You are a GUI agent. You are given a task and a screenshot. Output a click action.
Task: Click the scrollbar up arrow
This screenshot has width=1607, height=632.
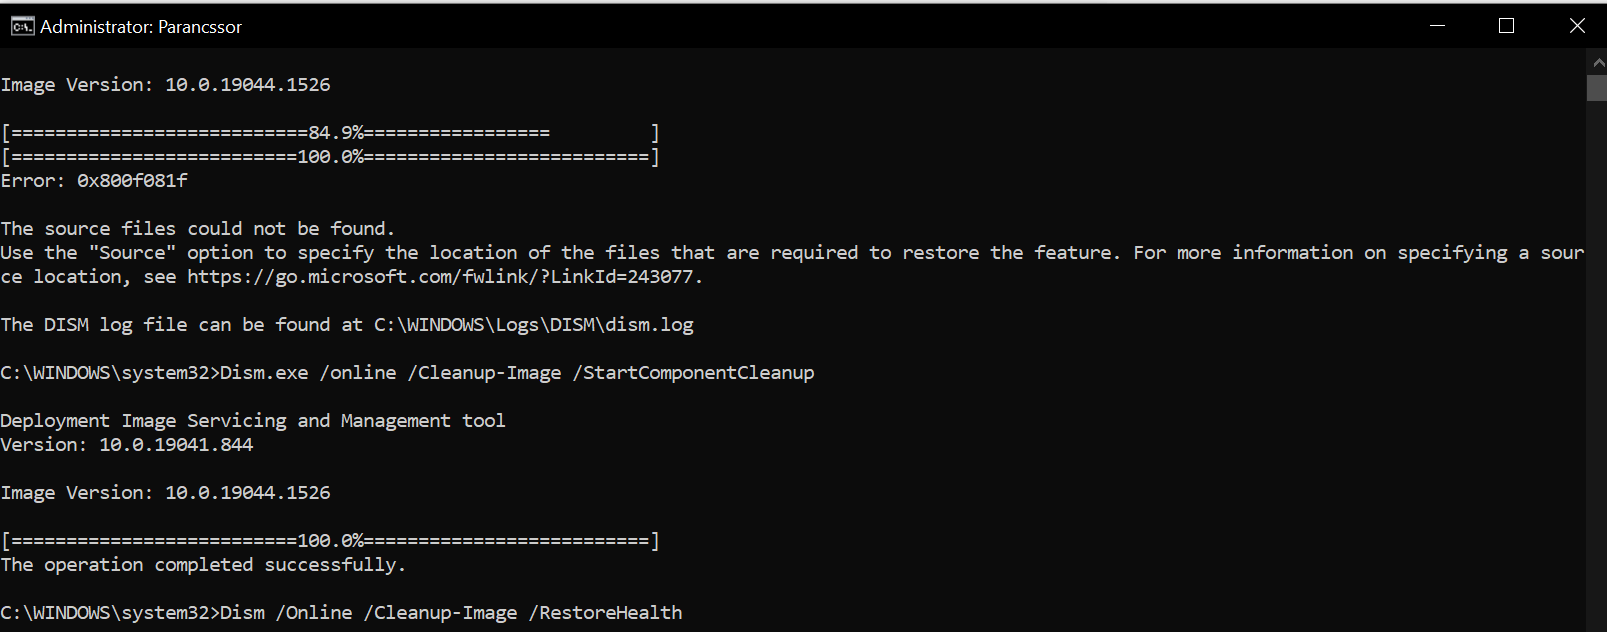click(1597, 62)
